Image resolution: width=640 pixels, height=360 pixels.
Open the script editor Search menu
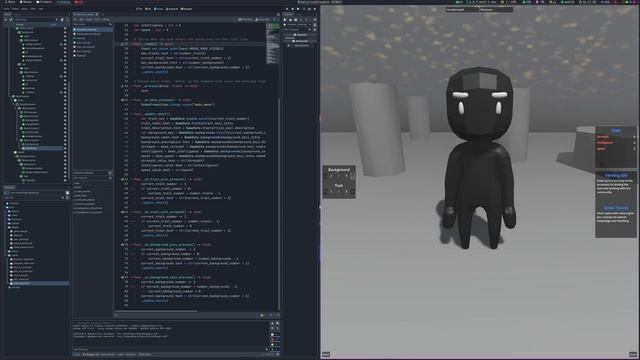[89, 19]
